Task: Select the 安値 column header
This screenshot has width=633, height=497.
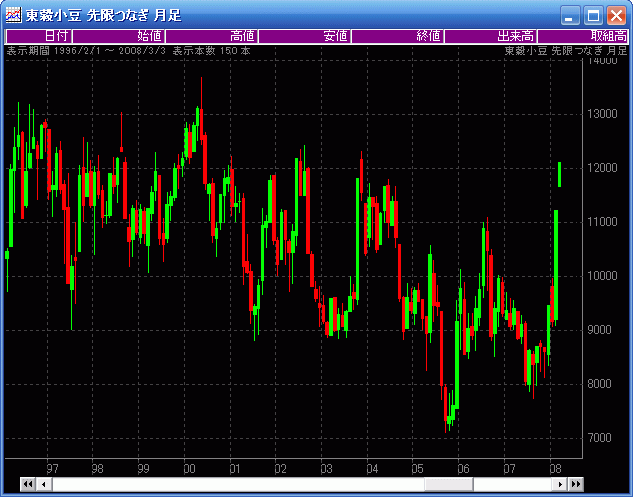Action: [304, 36]
